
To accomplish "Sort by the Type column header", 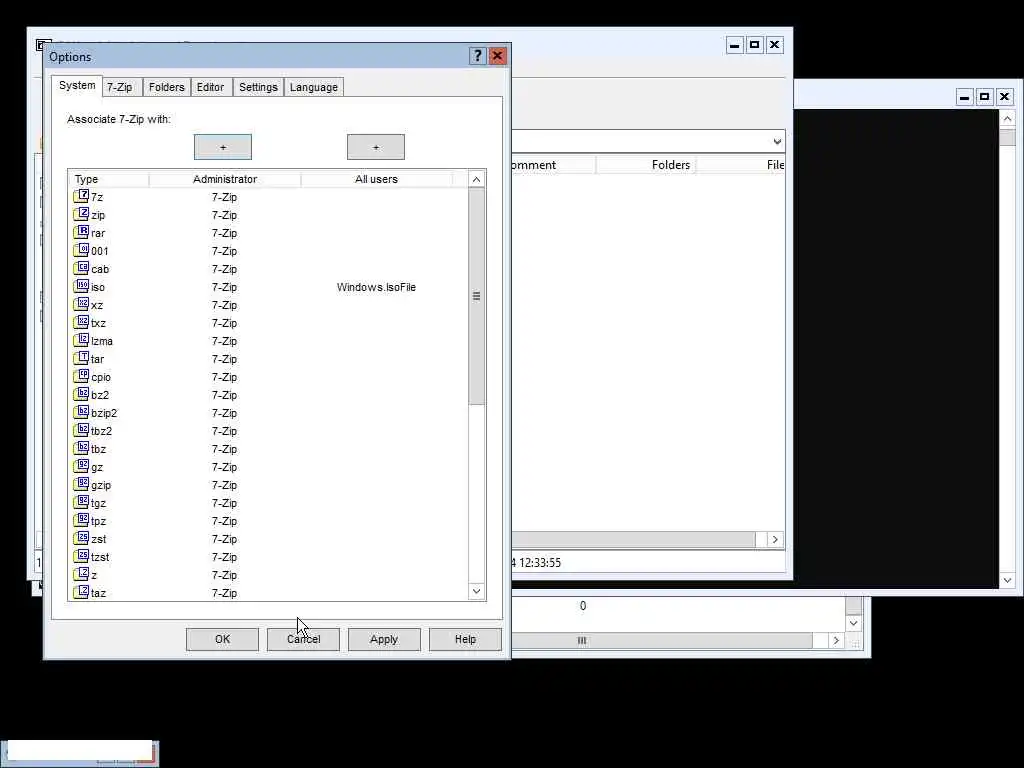I will (x=108, y=179).
